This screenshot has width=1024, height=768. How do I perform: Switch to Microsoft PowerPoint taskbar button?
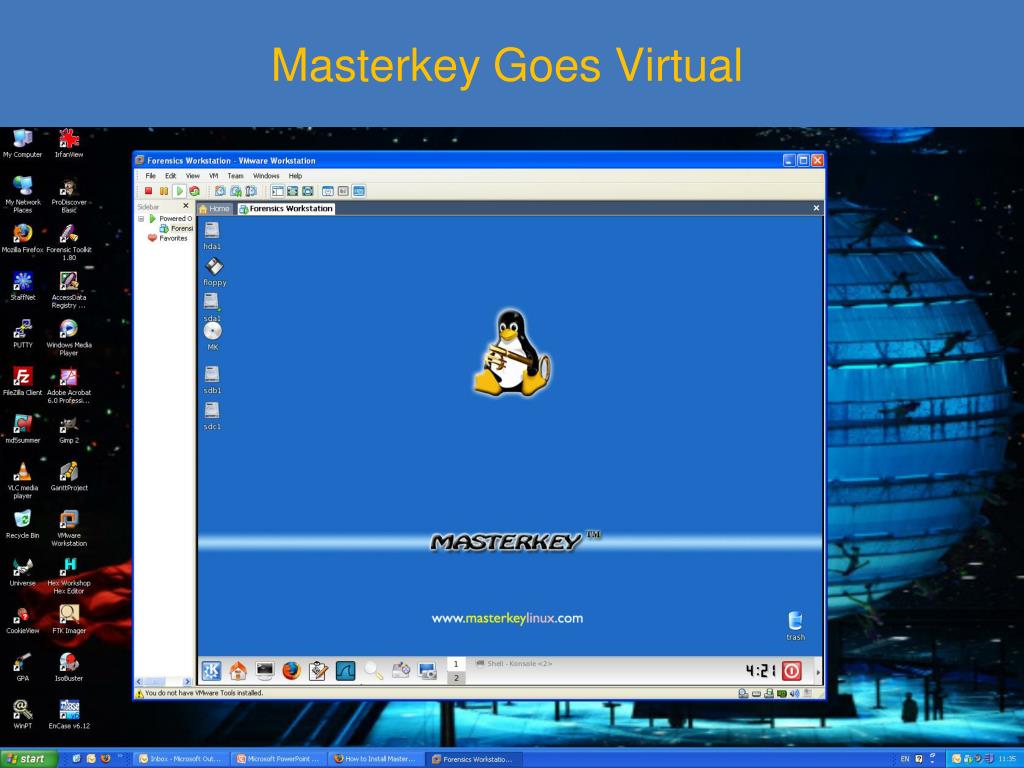(x=278, y=759)
